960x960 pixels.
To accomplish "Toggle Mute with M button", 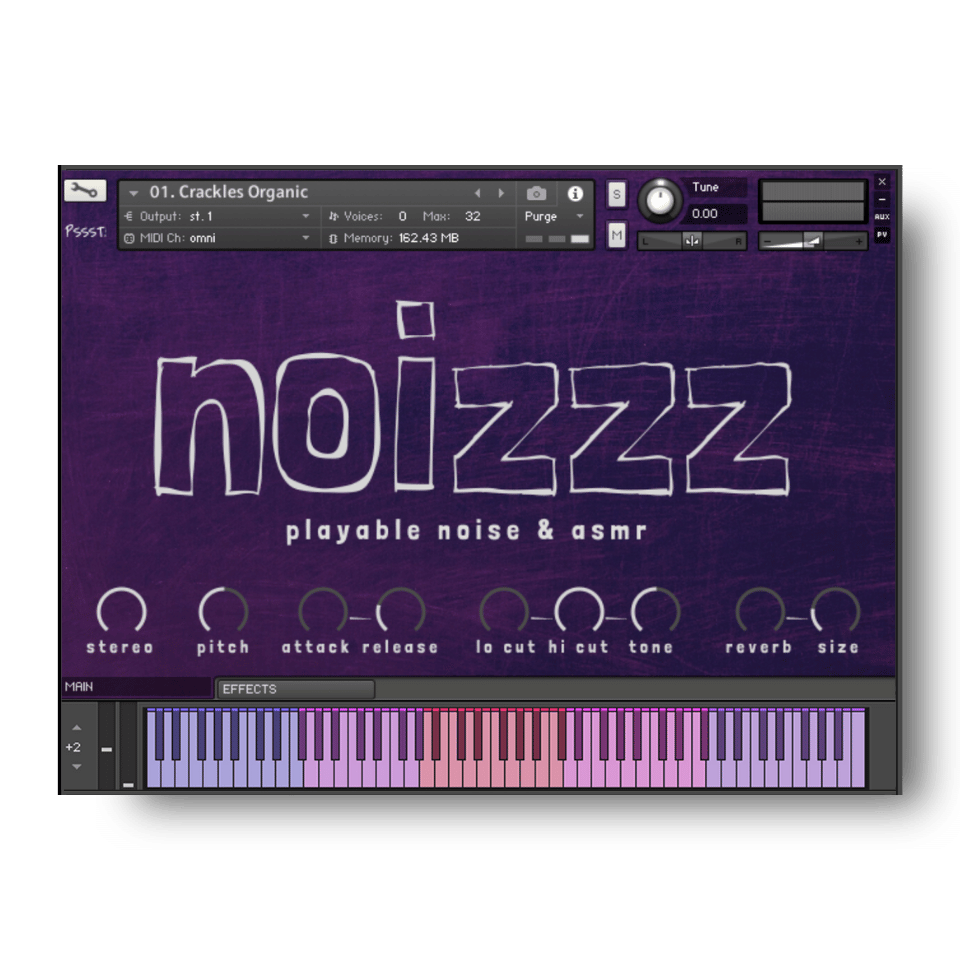I will 617,235.
